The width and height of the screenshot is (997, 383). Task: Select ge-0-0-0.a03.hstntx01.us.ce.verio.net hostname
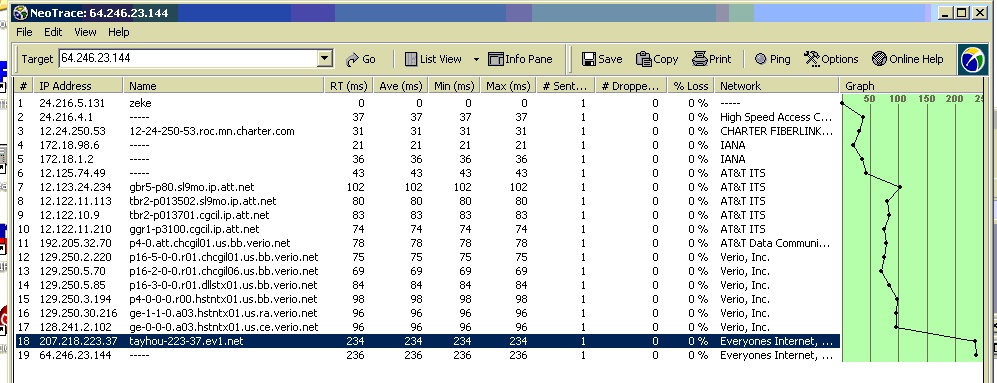coord(224,327)
